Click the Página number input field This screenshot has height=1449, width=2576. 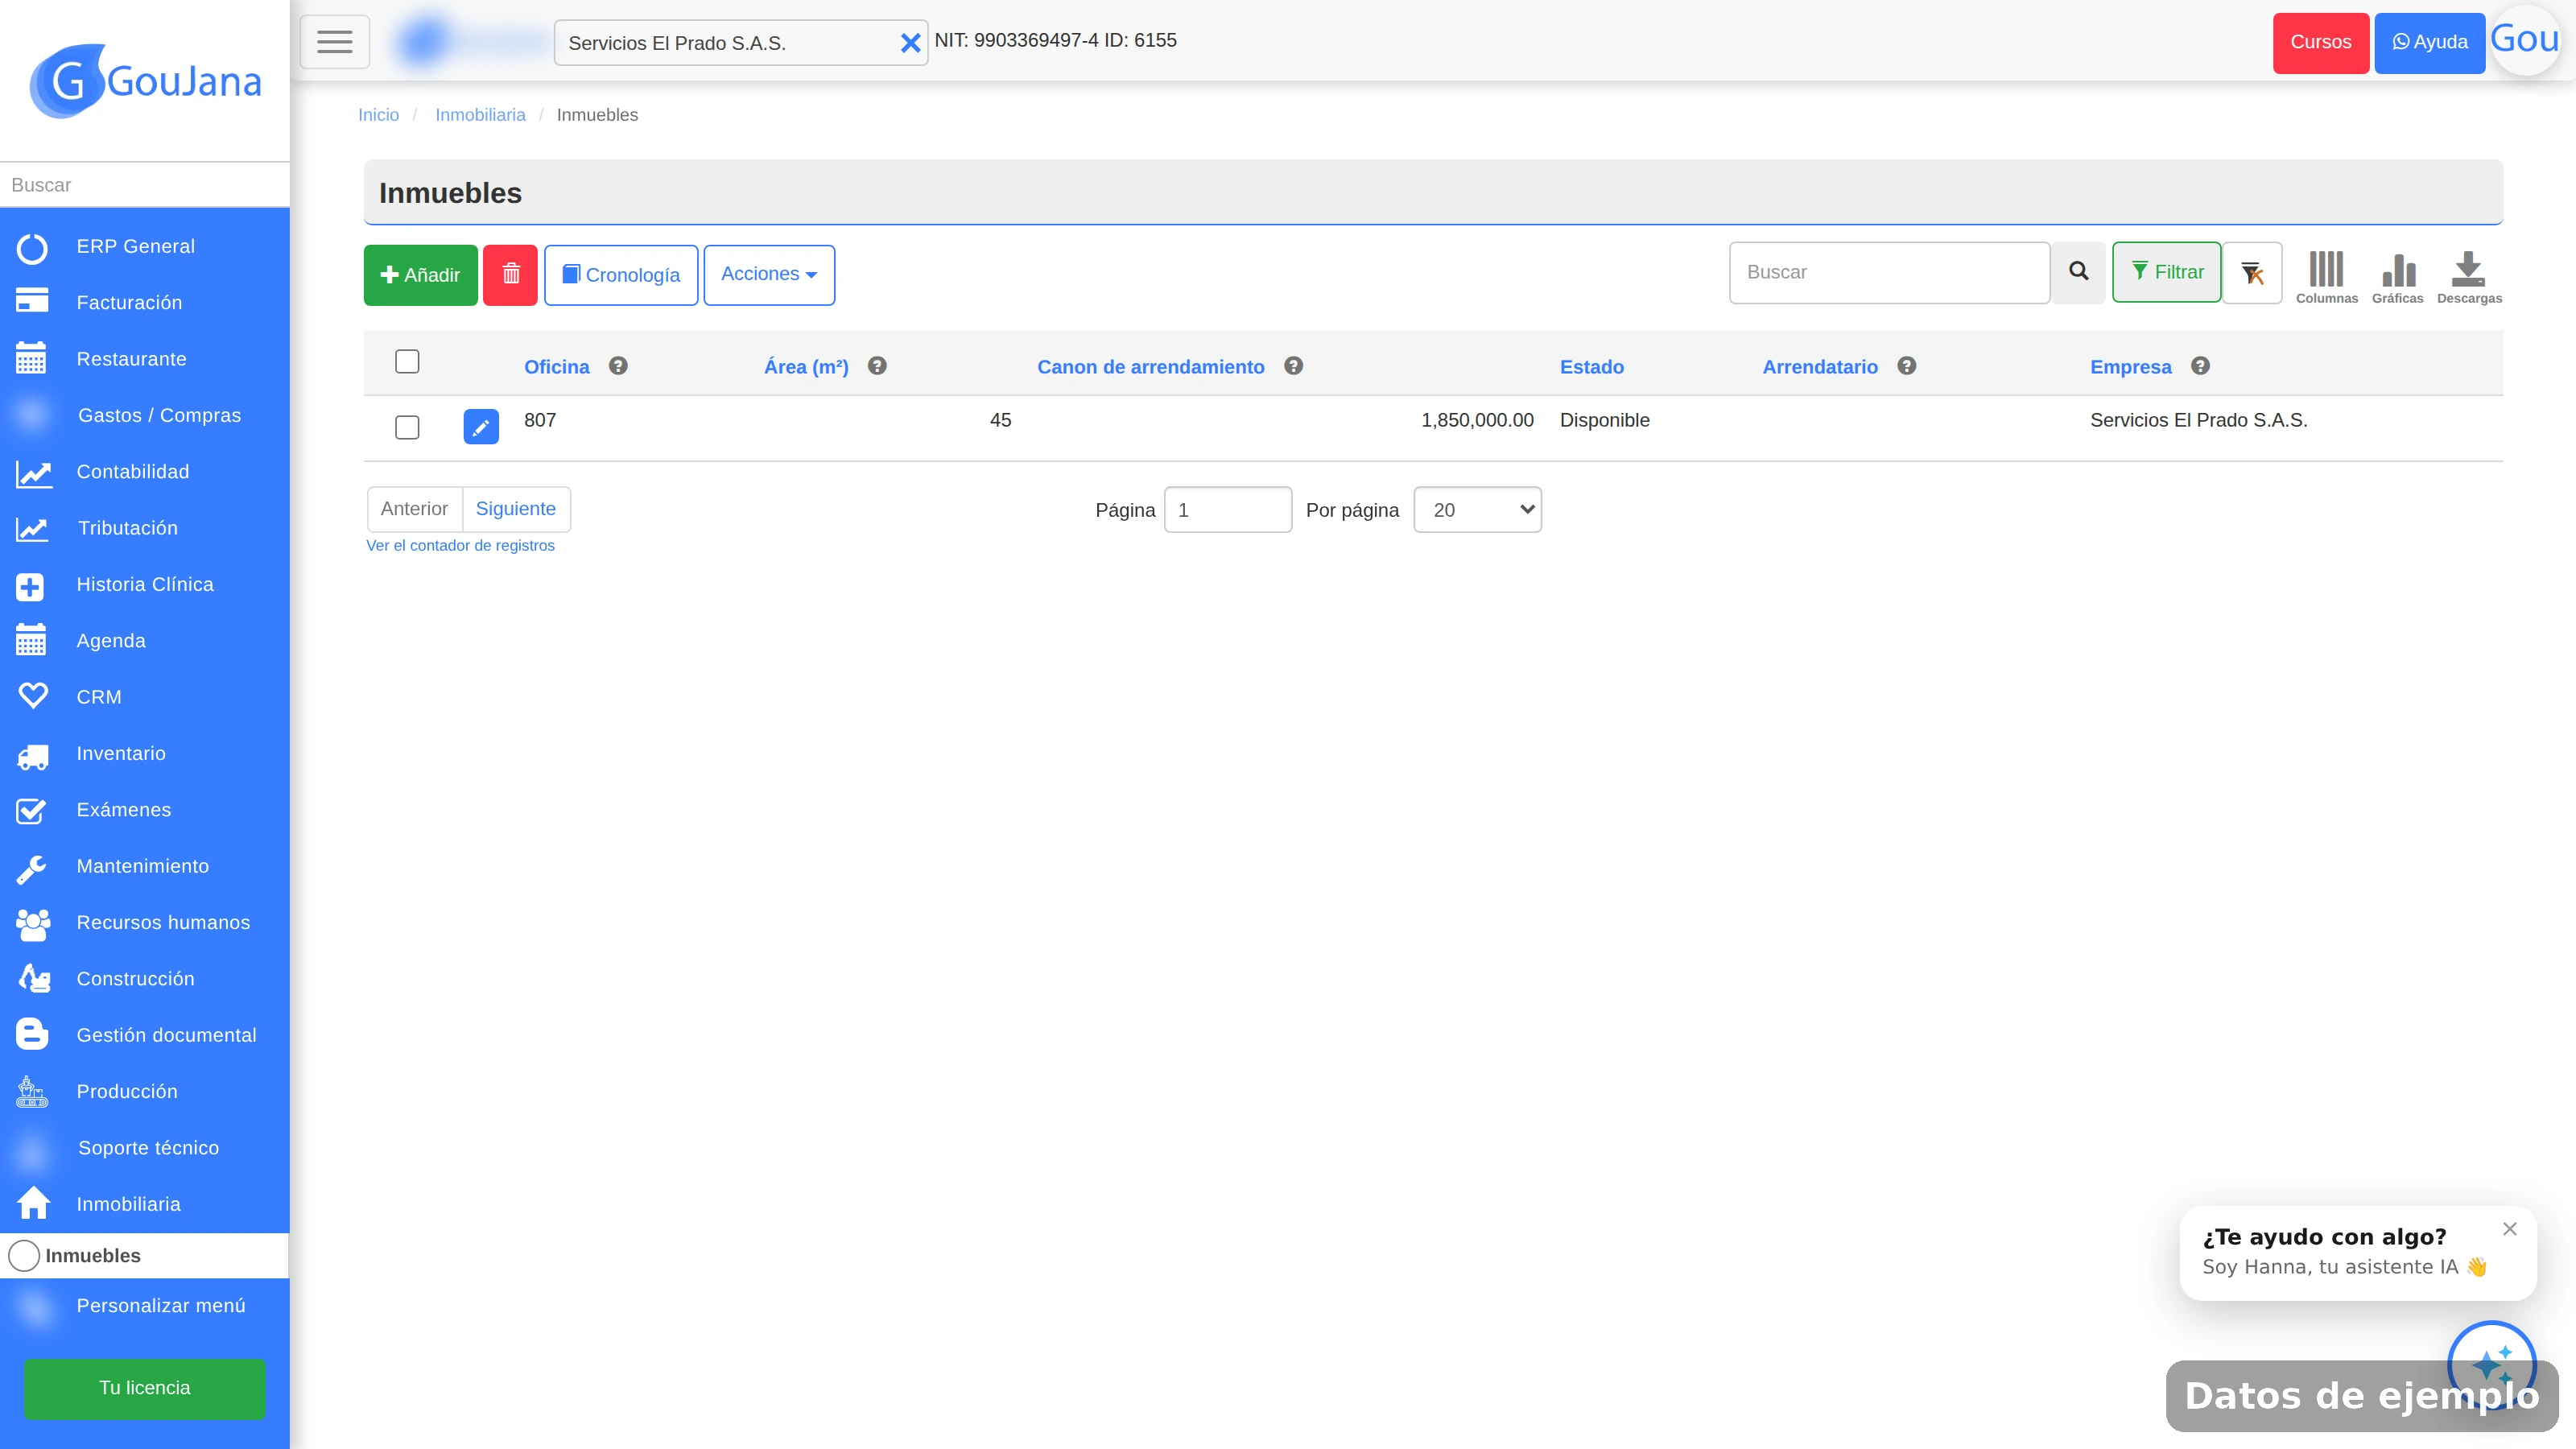point(1228,510)
